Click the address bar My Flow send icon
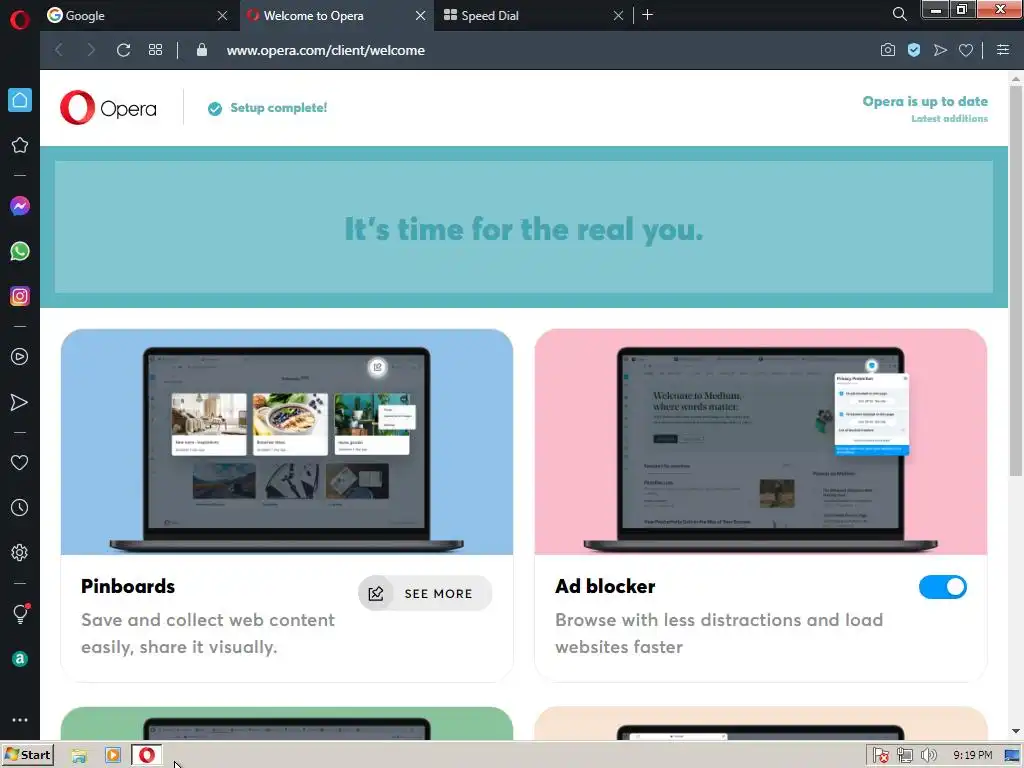 click(x=940, y=50)
